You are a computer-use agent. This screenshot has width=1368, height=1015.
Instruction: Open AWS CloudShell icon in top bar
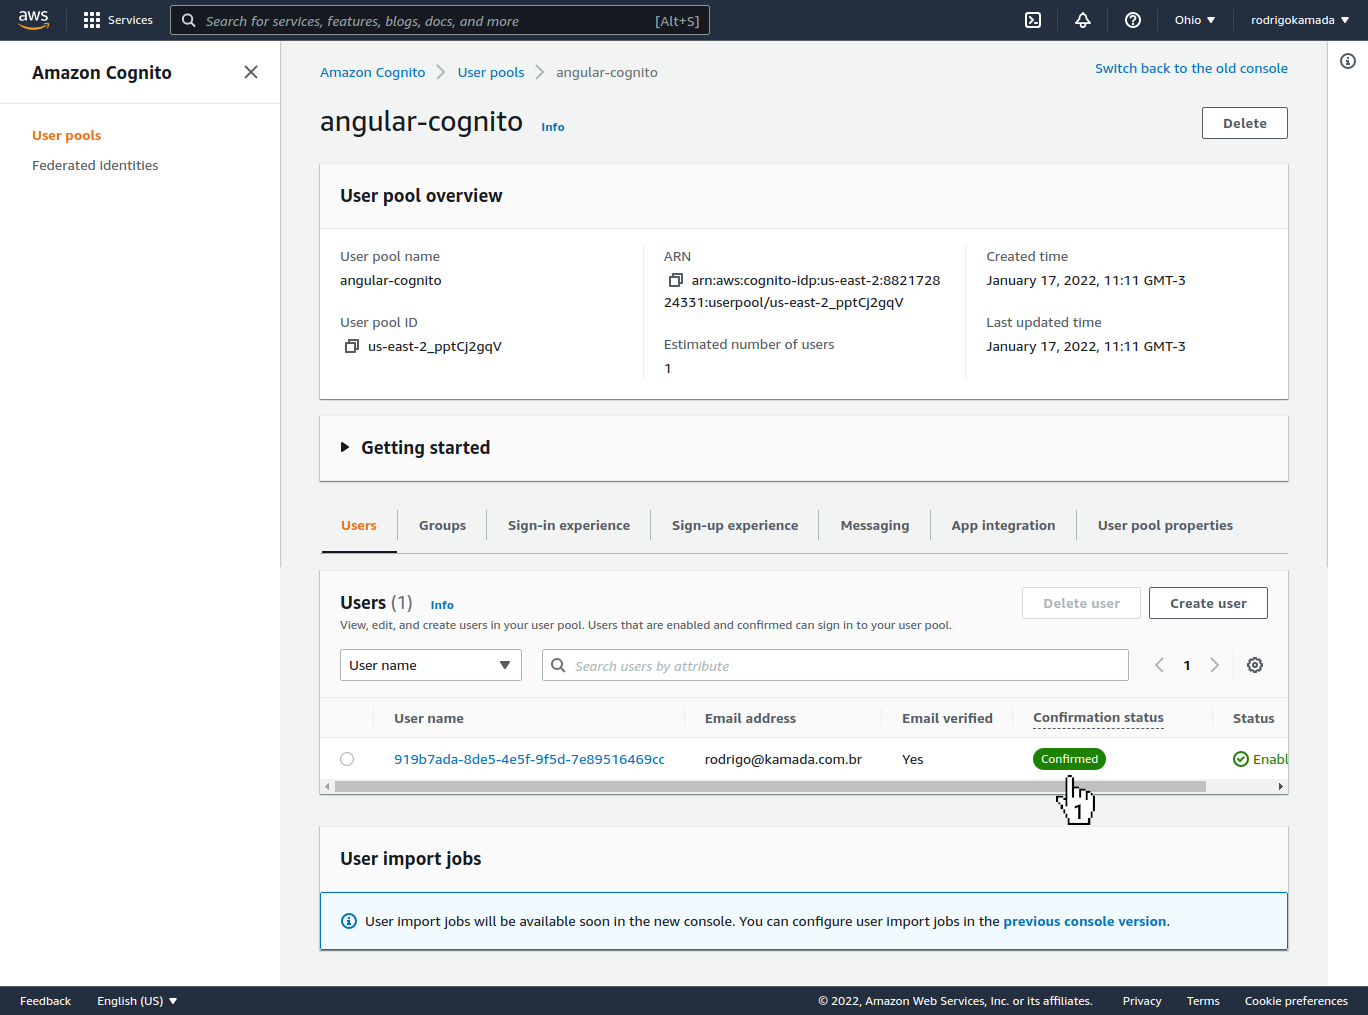point(1033,20)
